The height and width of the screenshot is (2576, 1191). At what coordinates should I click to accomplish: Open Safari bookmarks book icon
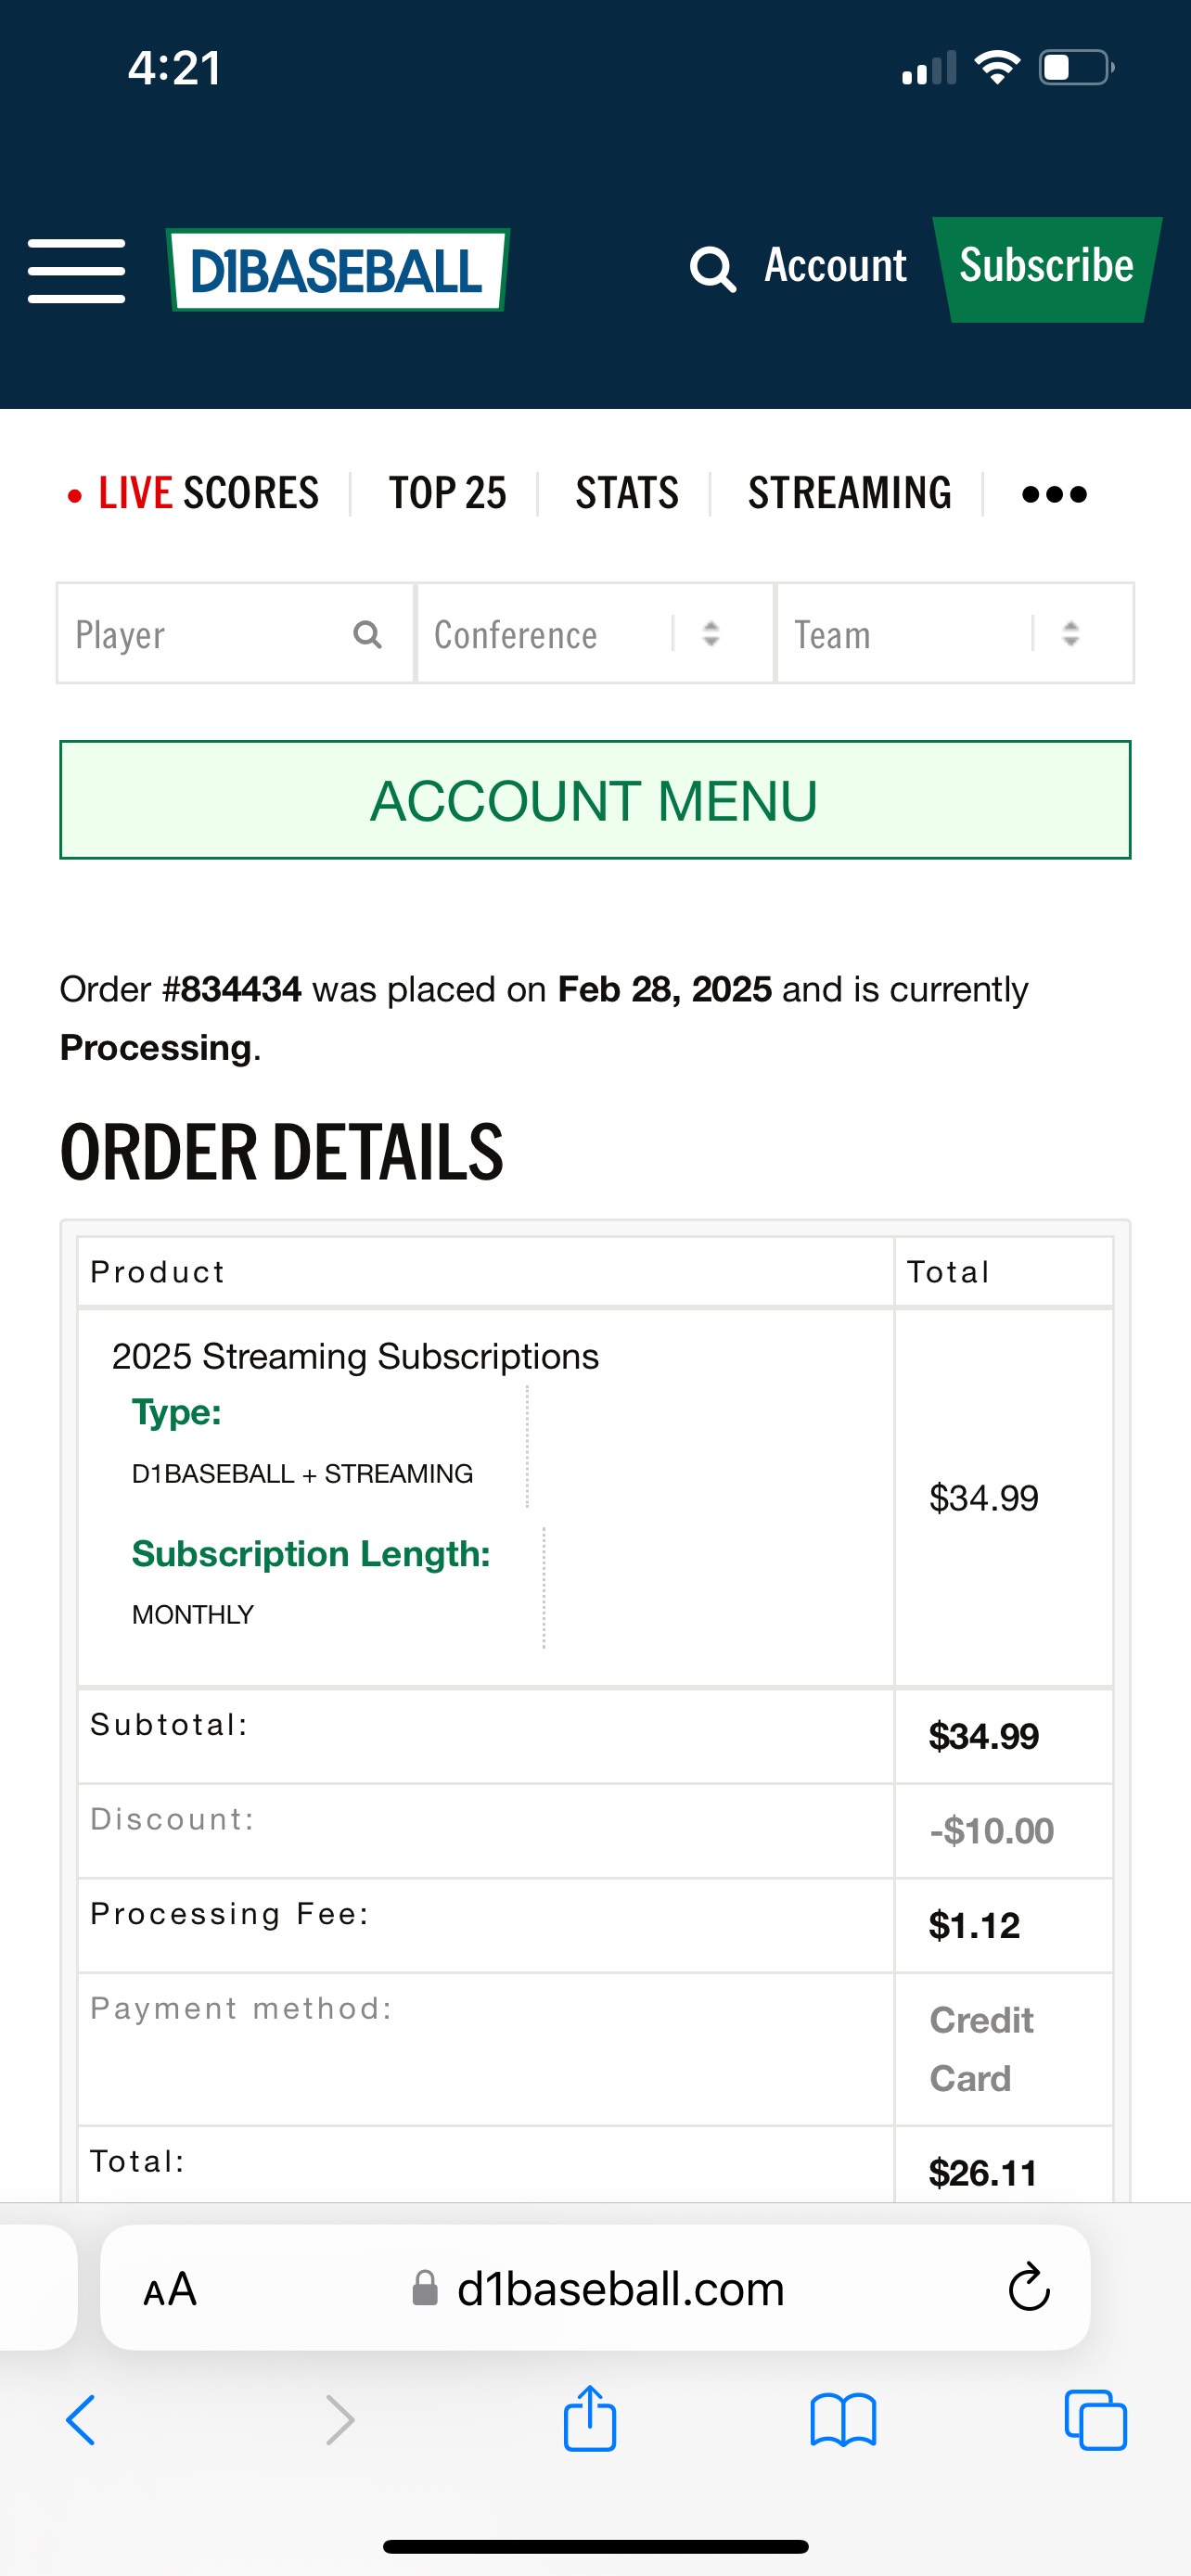[843, 2420]
